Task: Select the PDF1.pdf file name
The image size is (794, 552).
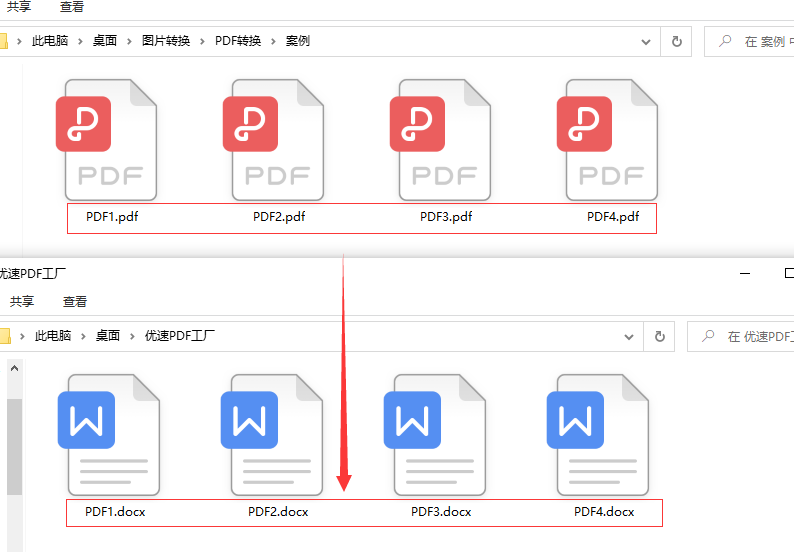Action: (x=112, y=217)
